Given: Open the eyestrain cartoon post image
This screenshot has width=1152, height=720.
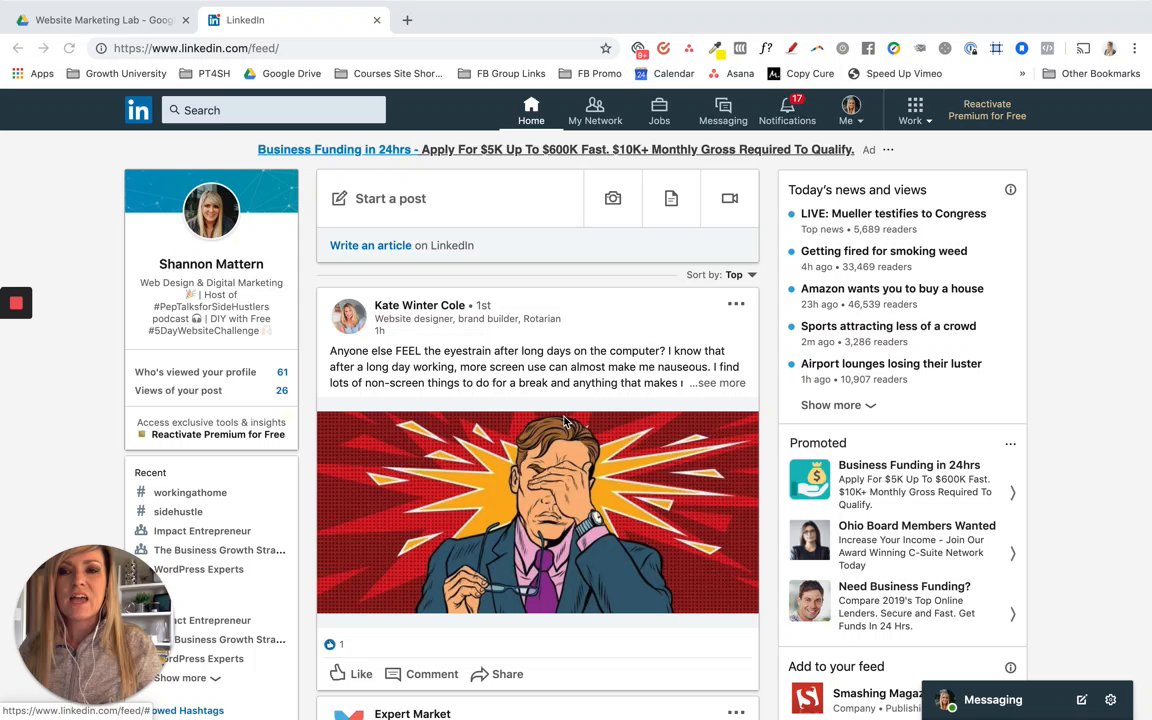Looking at the screenshot, I should pos(538,512).
